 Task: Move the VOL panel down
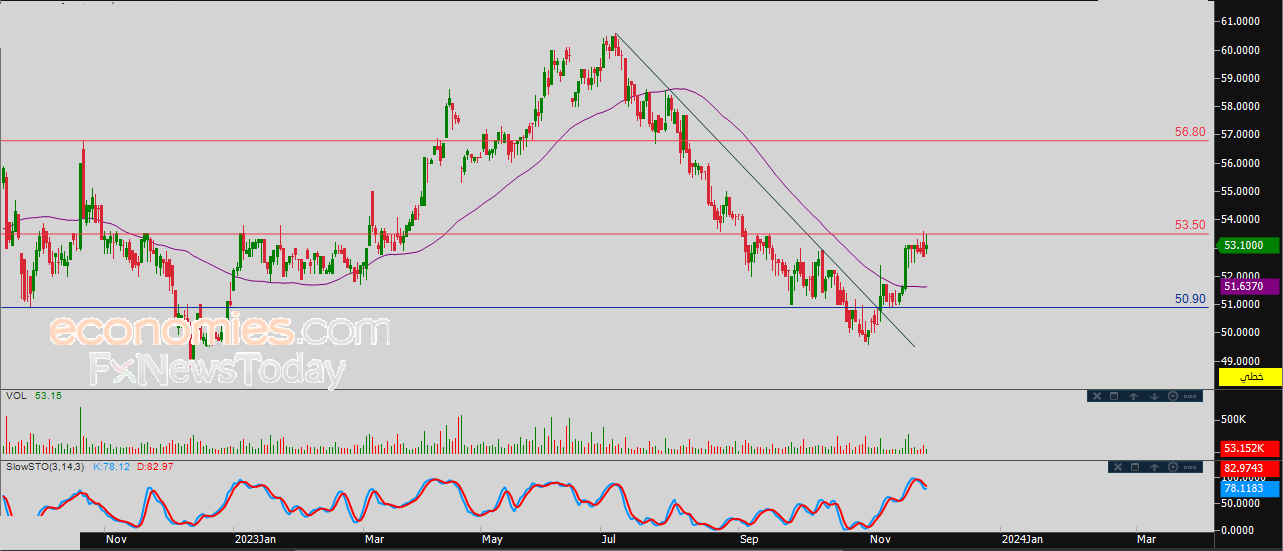(1154, 396)
